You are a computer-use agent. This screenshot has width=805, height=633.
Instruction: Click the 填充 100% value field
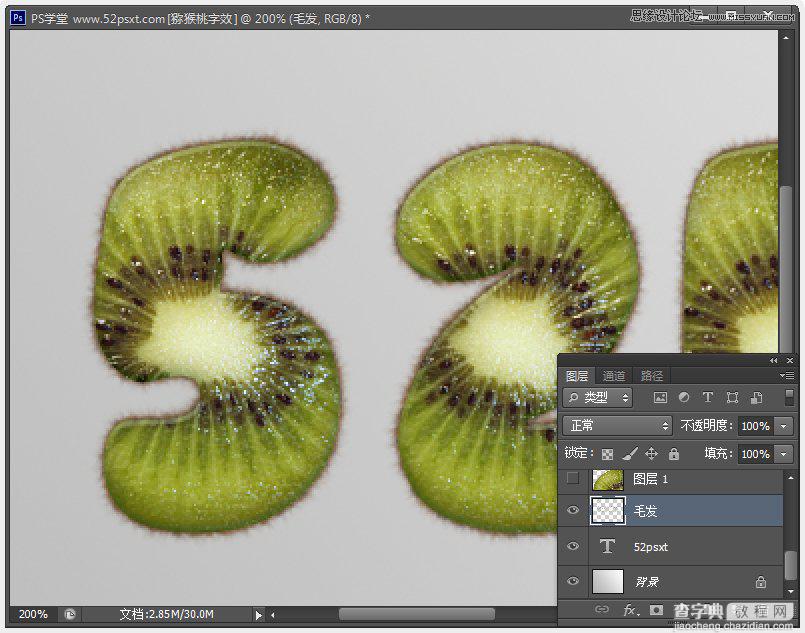755,454
